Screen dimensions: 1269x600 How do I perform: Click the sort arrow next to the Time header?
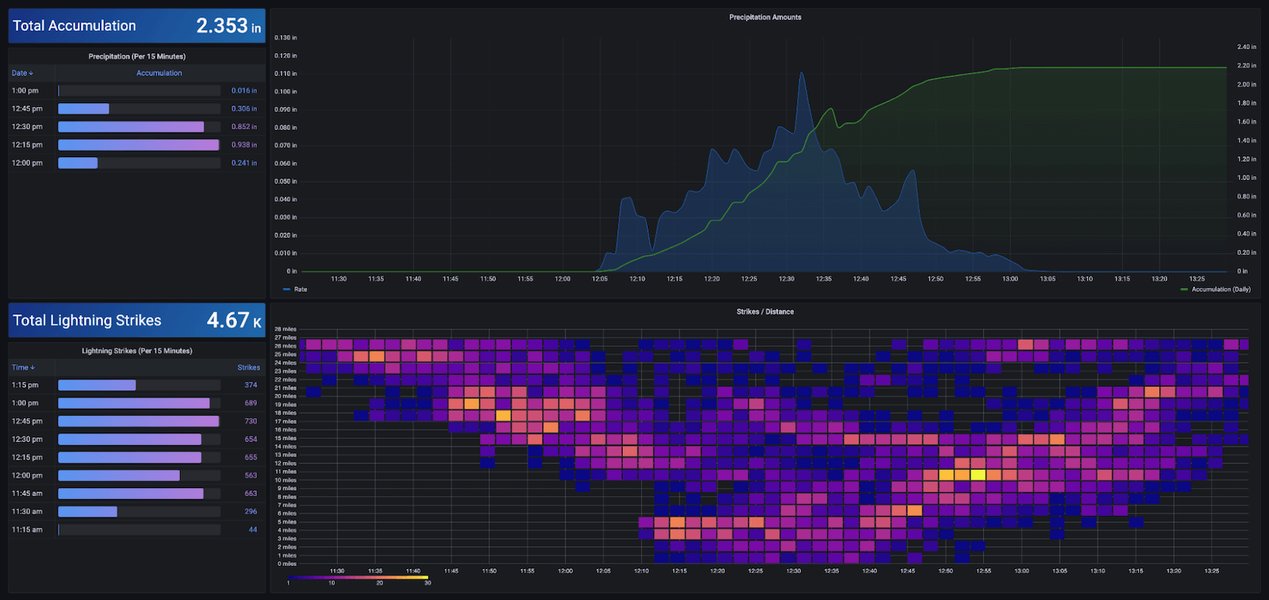point(31,366)
